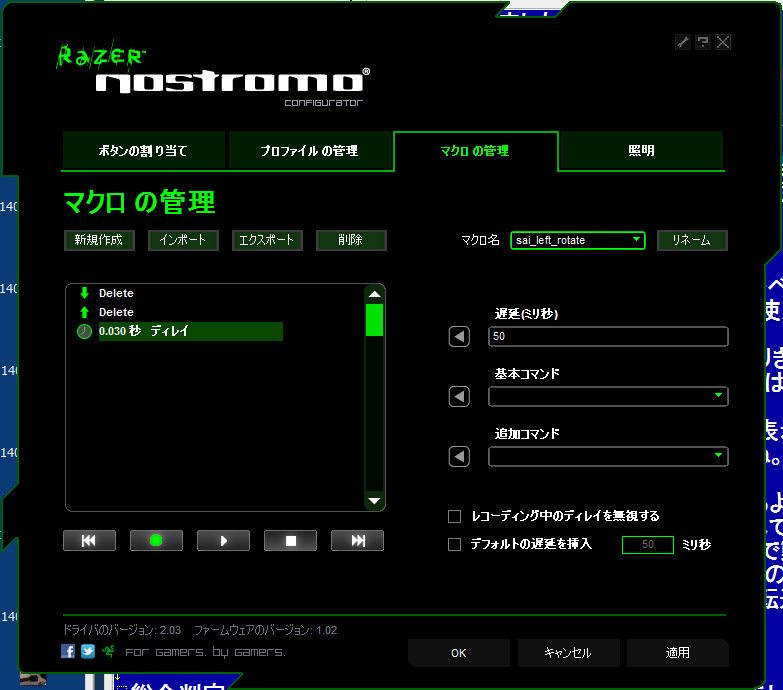Select the Delete key-down macro entry
Screen dimensions: 783x690
pos(116,293)
